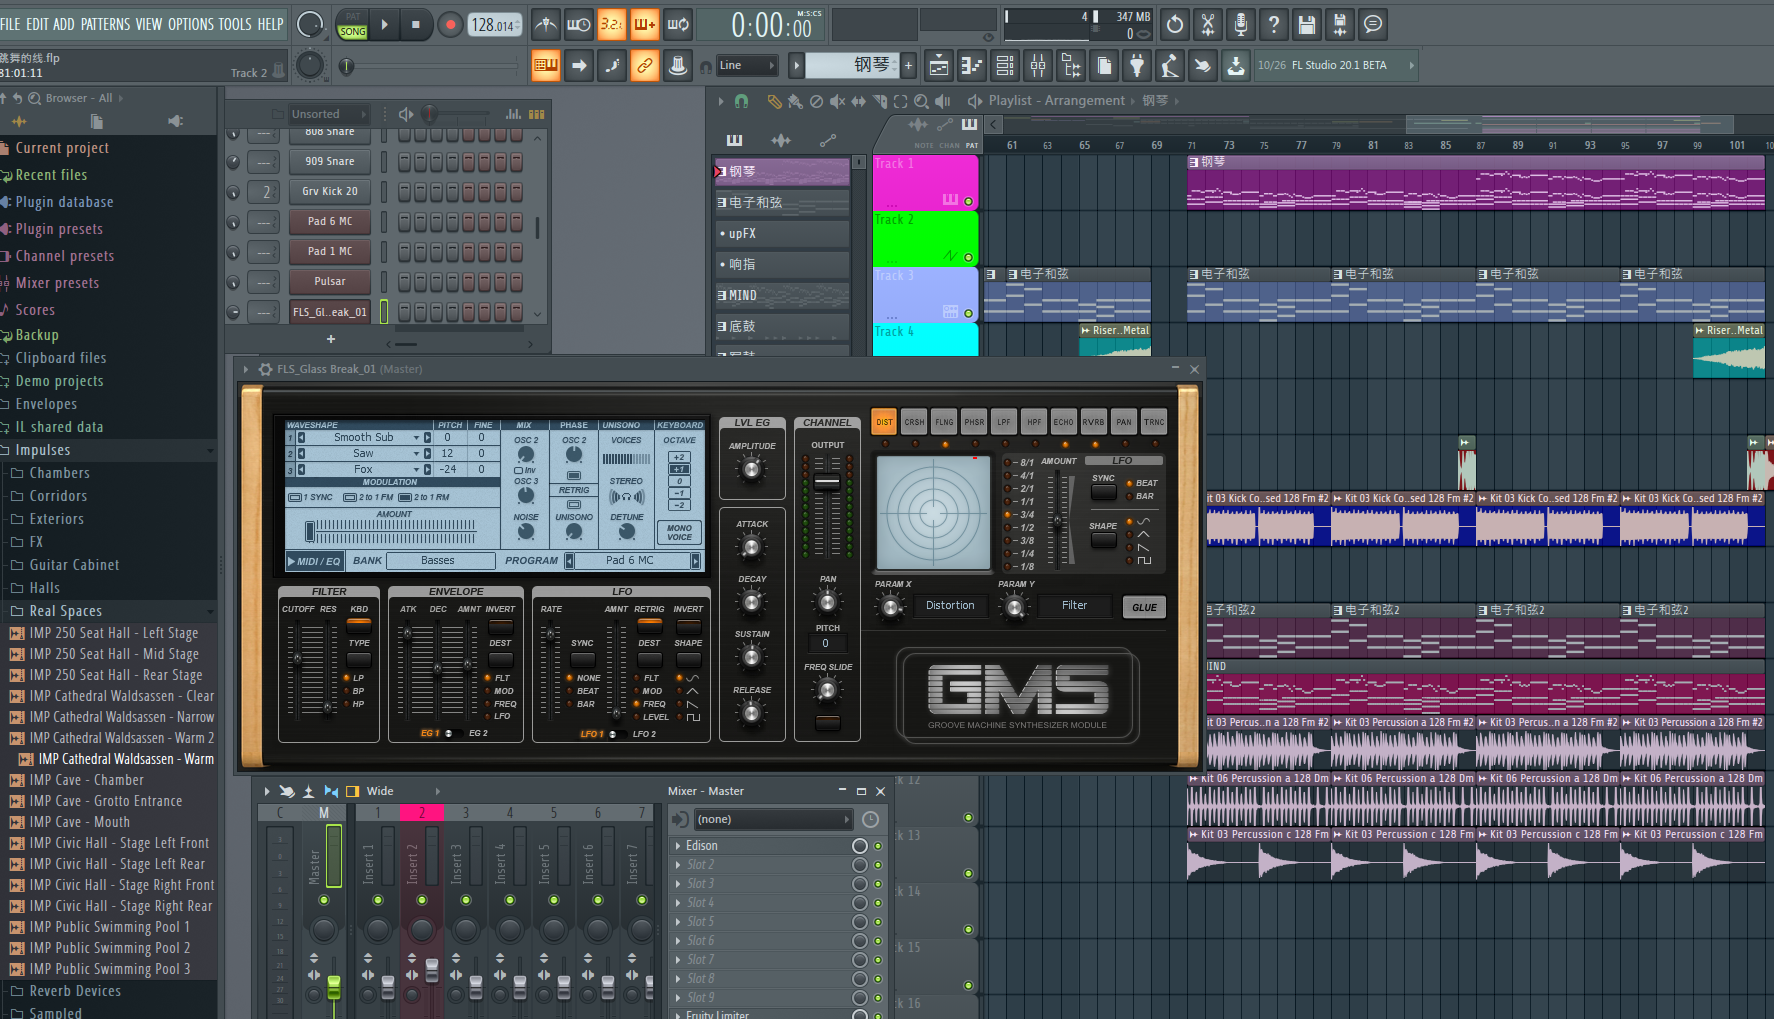Open the EDIT menu

[x=37, y=24]
